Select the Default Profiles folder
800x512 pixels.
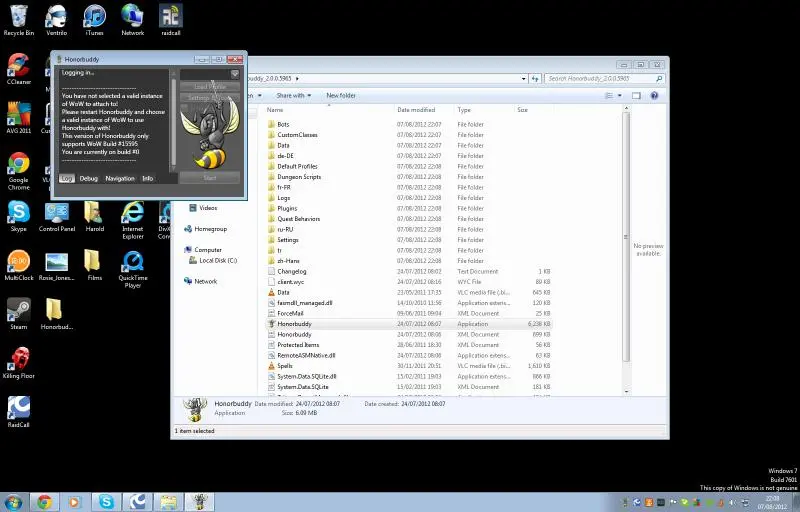pos(408,166)
